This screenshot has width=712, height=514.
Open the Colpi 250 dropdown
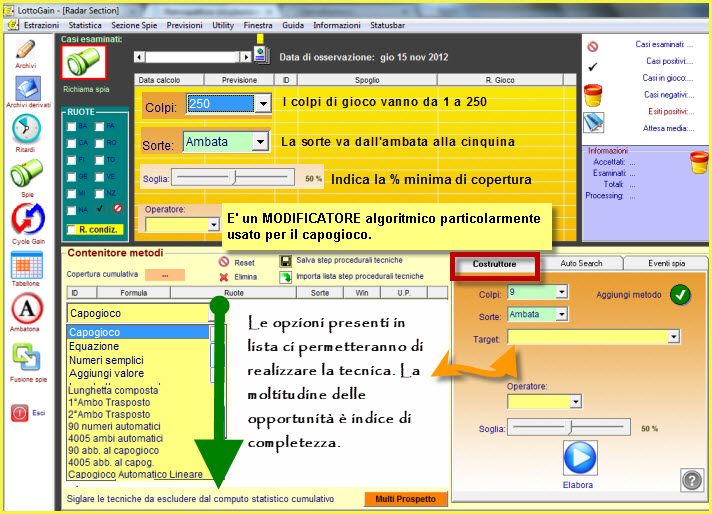pyautogui.click(x=263, y=104)
